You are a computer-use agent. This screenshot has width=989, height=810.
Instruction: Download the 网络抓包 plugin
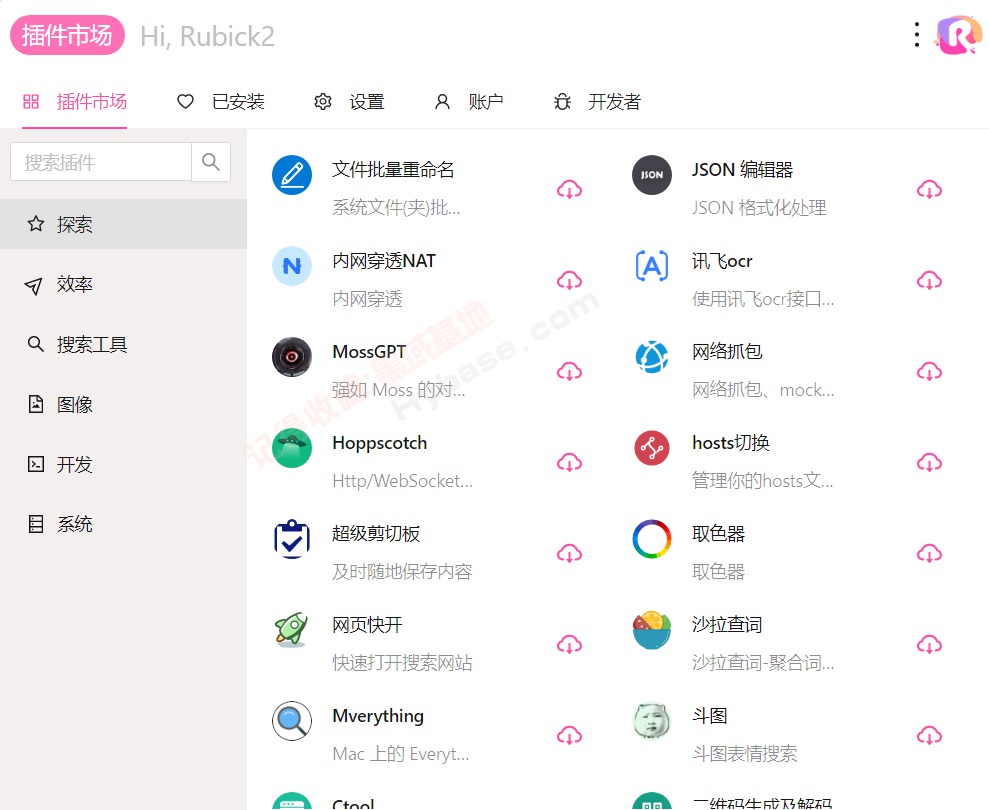point(929,371)
